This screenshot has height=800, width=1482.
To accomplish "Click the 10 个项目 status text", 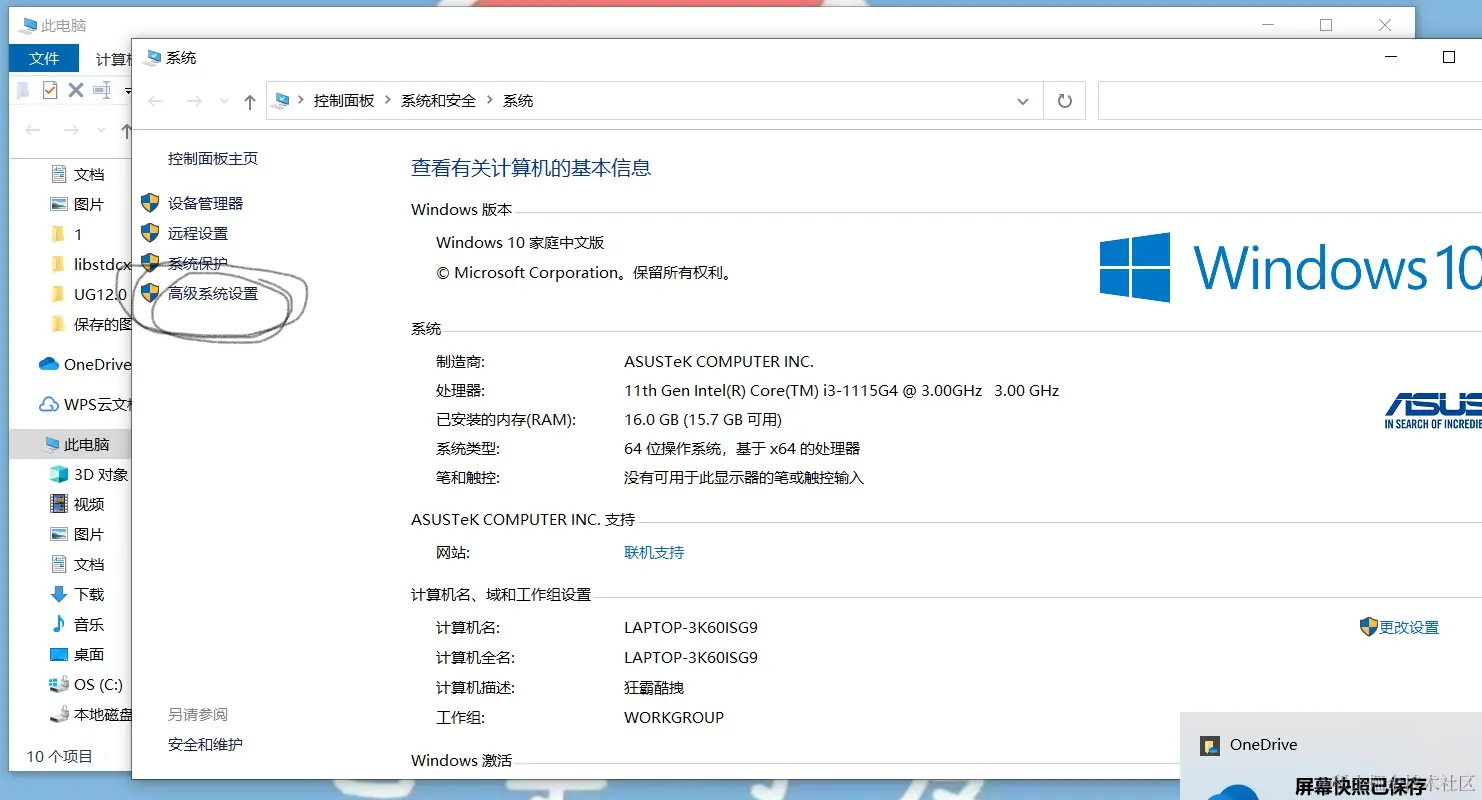I will 59,756.
